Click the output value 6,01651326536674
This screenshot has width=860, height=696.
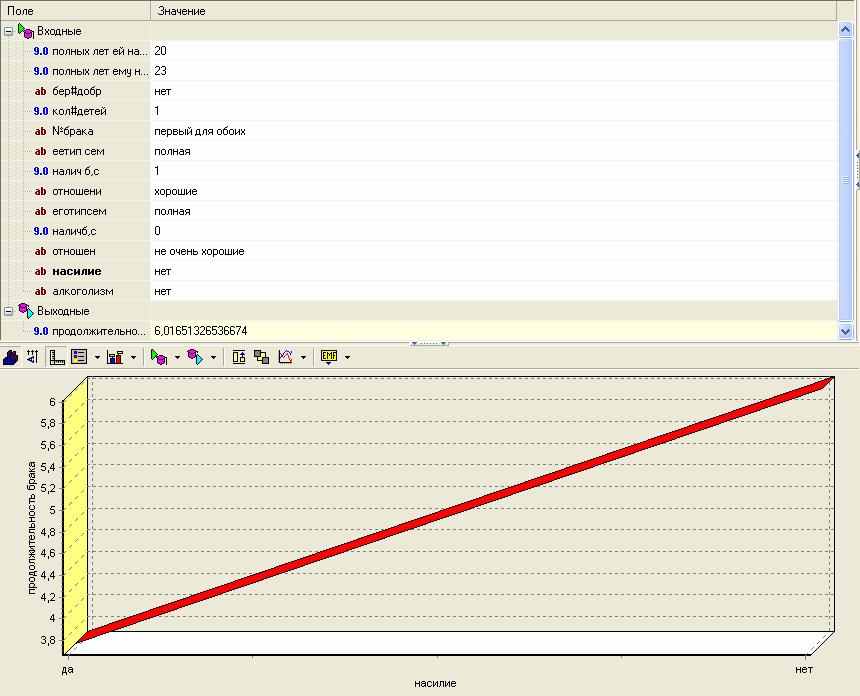point(201,331)
